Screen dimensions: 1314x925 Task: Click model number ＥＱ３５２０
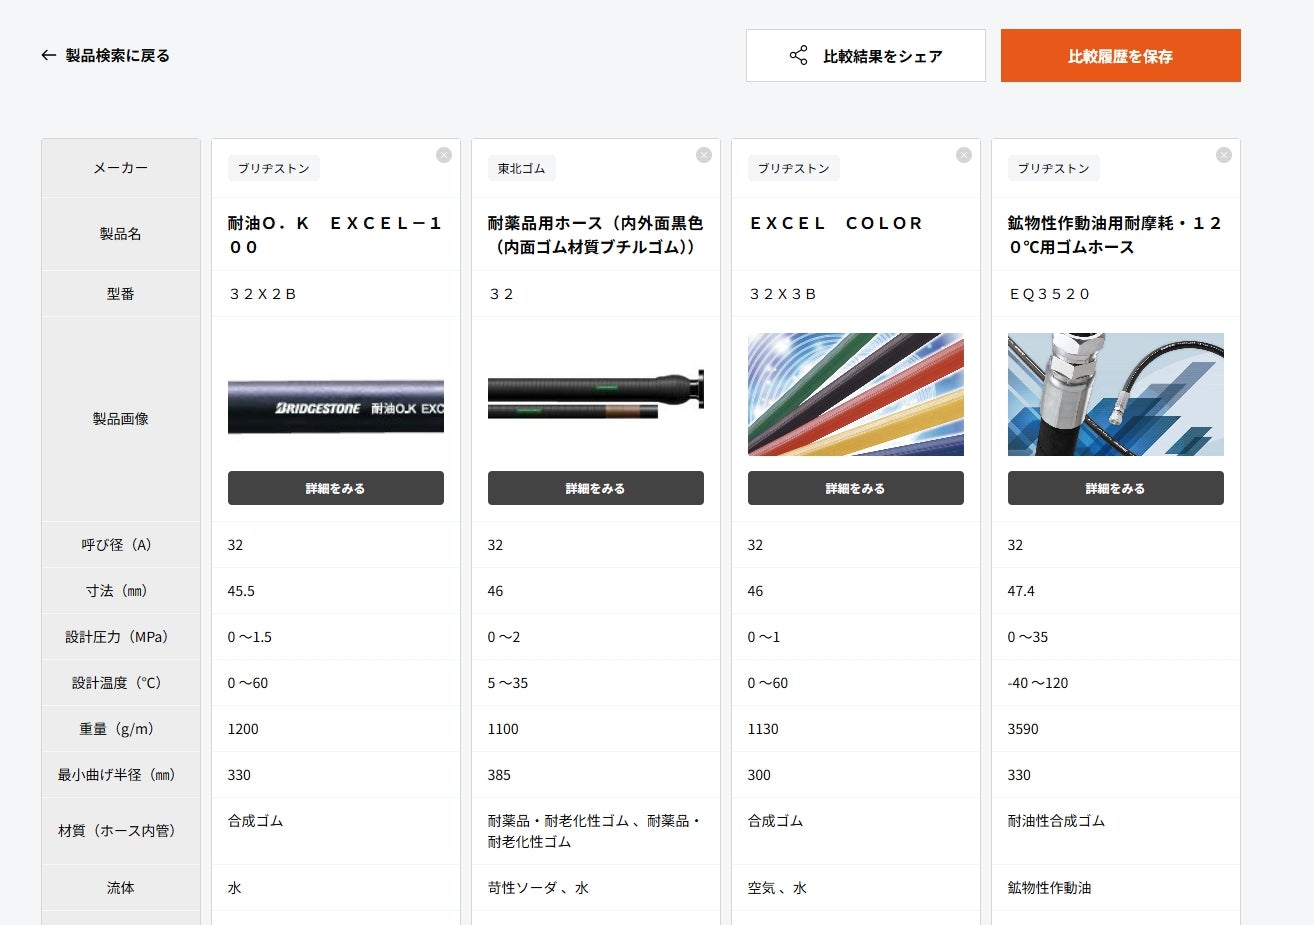point(1049,294)
